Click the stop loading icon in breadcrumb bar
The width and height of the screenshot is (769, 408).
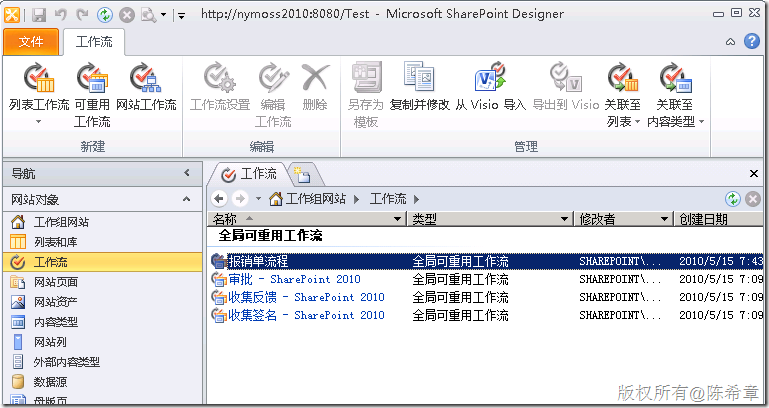[x=752, y=199]
